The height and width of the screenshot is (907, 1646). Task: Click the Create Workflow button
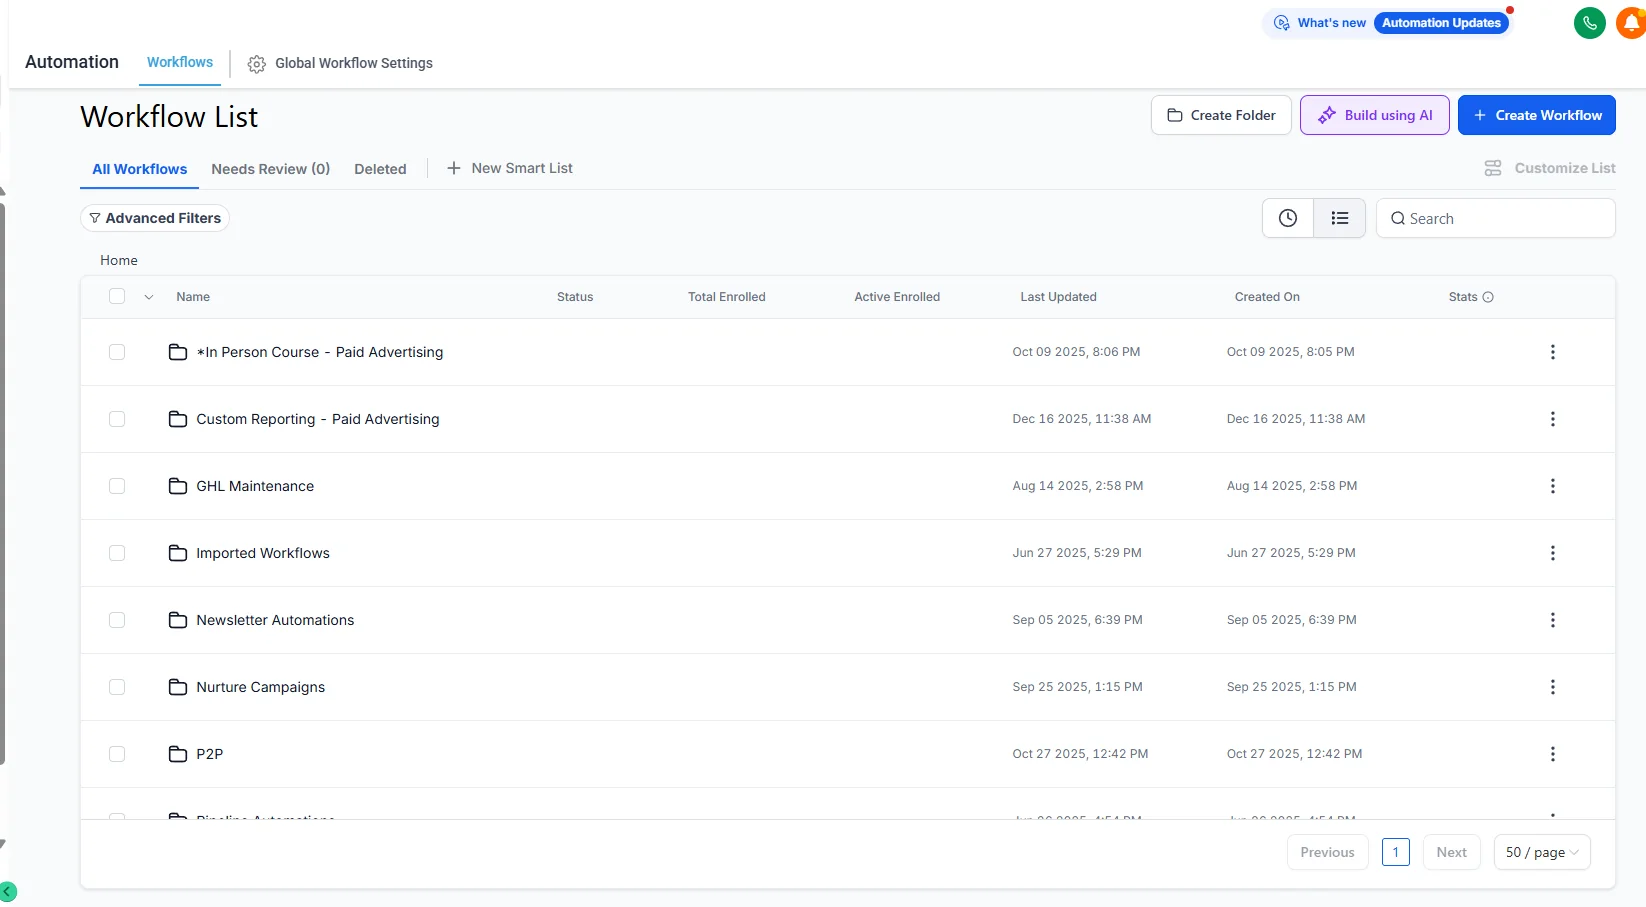tap(1537, 115)
